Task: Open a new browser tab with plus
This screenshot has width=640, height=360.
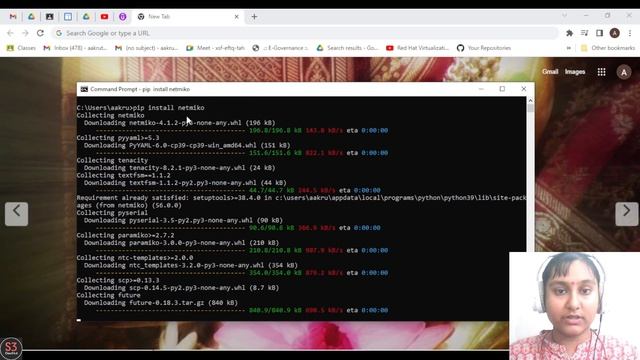Action: pyautogui.click(x=254, y=17)
